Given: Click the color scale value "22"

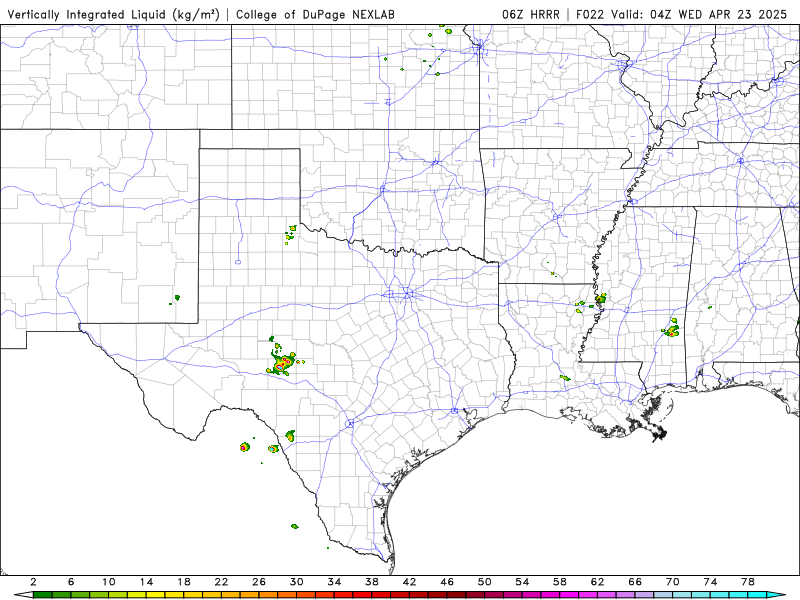Looking at the screenshot, I should 221,582.
